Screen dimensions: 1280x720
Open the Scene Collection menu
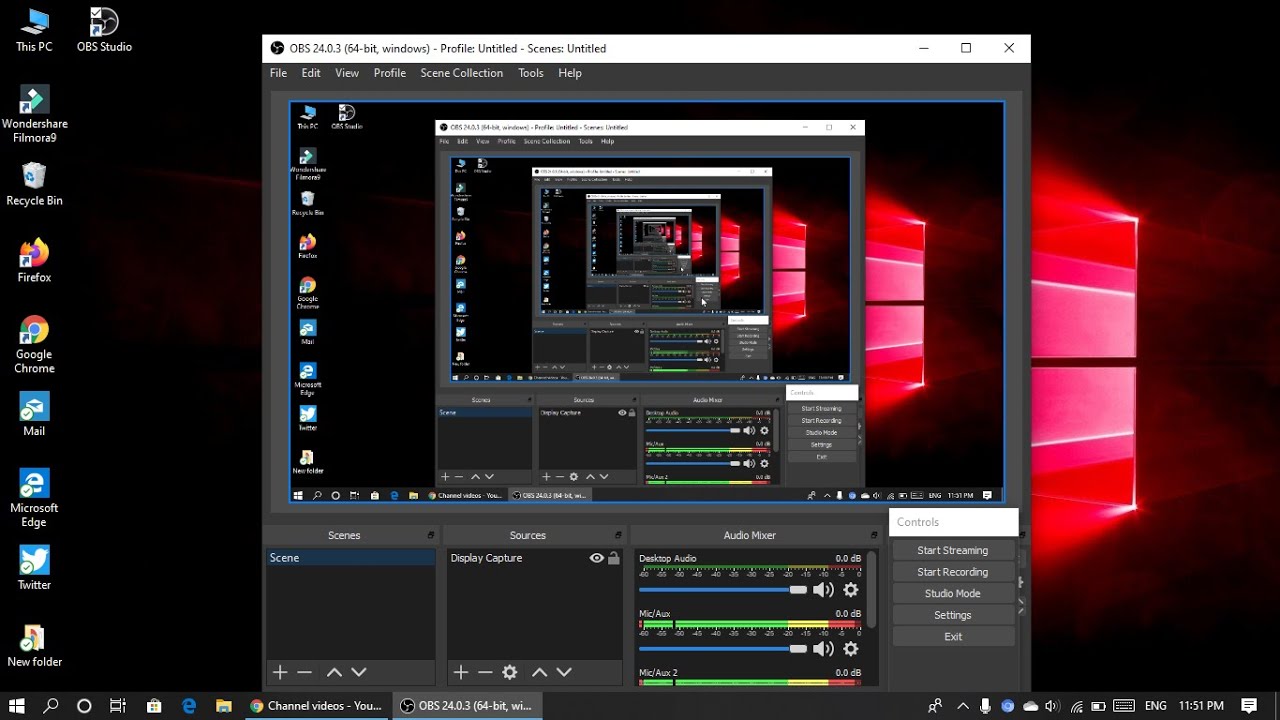click(x=462, y=73)
